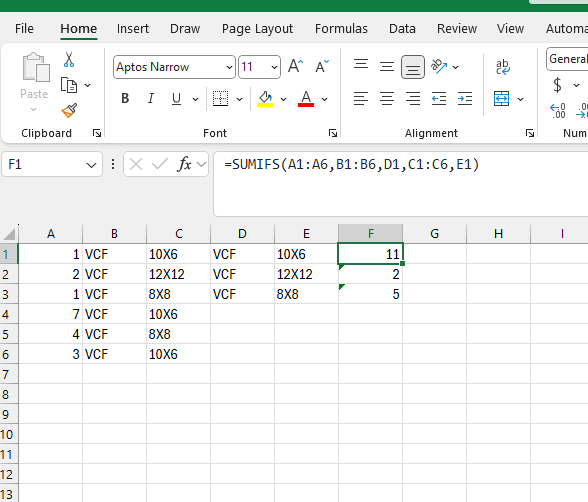Expand the Borders options arrow
Image resolution: width=588 pixels, height=502 pixels.
click(x=239, y=99)
